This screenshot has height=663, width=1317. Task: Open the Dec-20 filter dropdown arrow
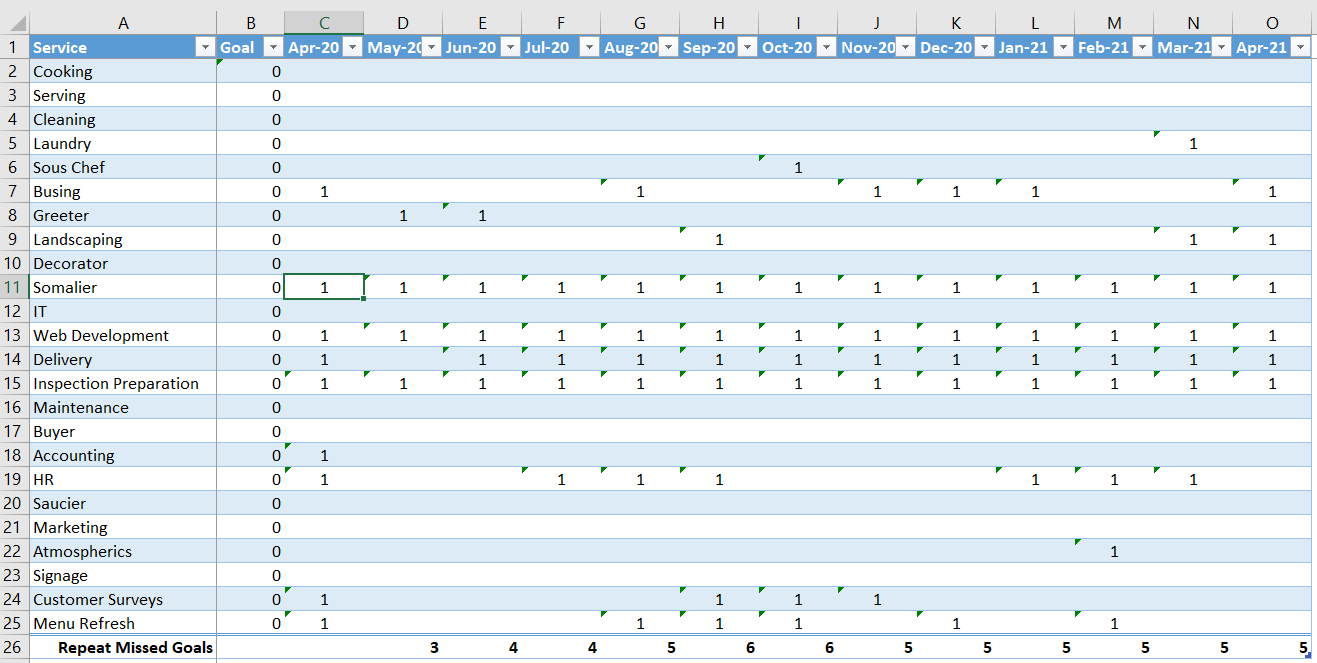coord(984,47)
